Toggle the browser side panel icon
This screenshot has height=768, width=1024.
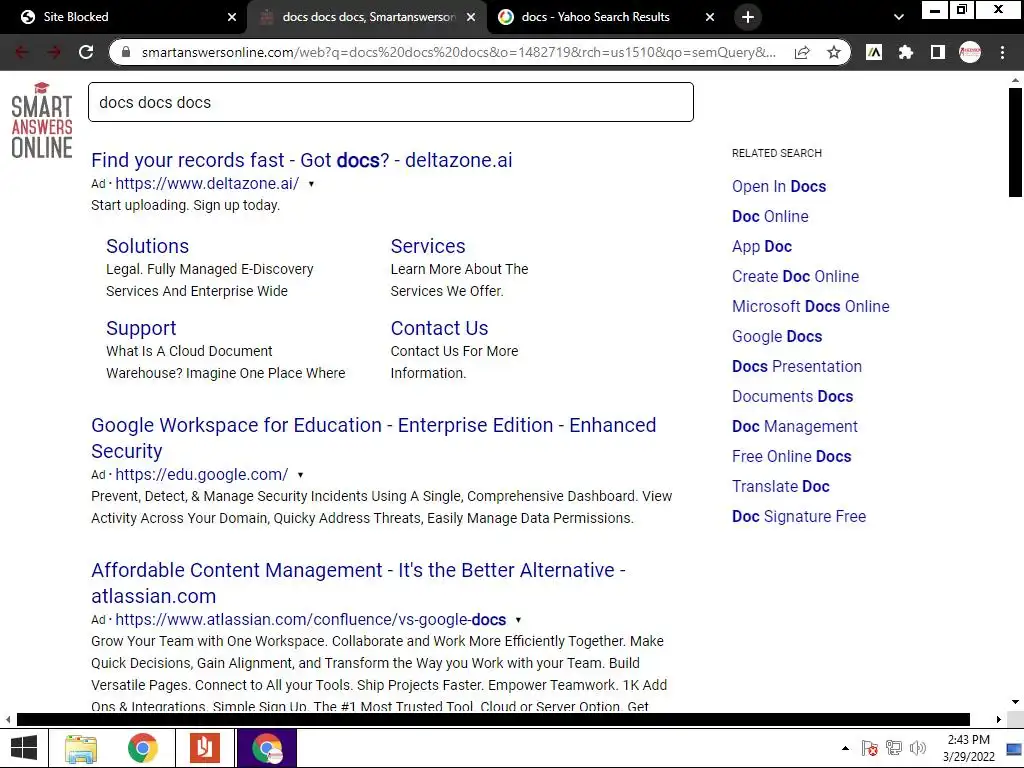coord(937,52)
